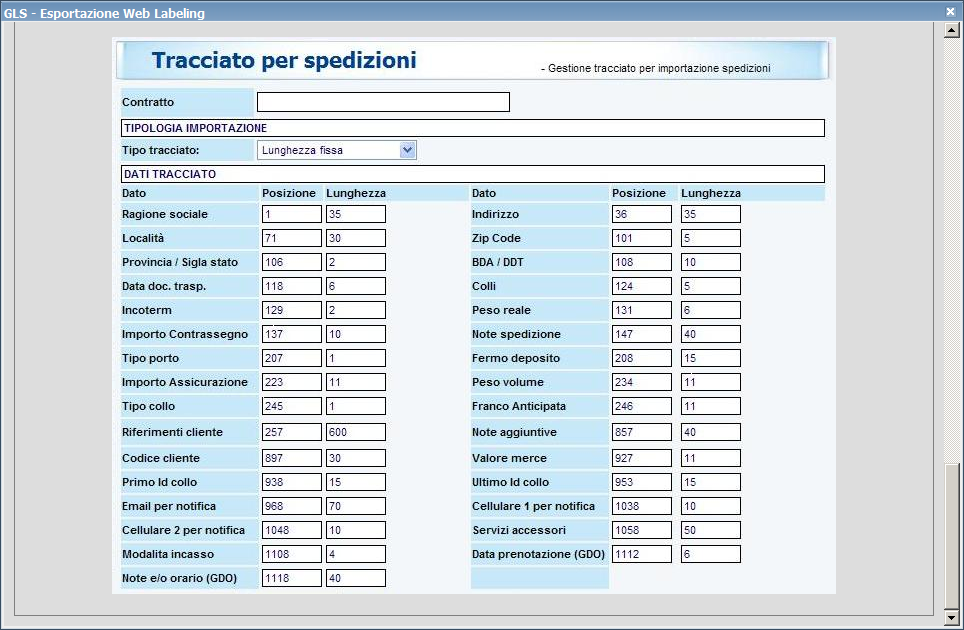Screen dimensions: 964x630
Task: Edit Zip Code length field
Action: pyautogui.click(x=711, y=238)
